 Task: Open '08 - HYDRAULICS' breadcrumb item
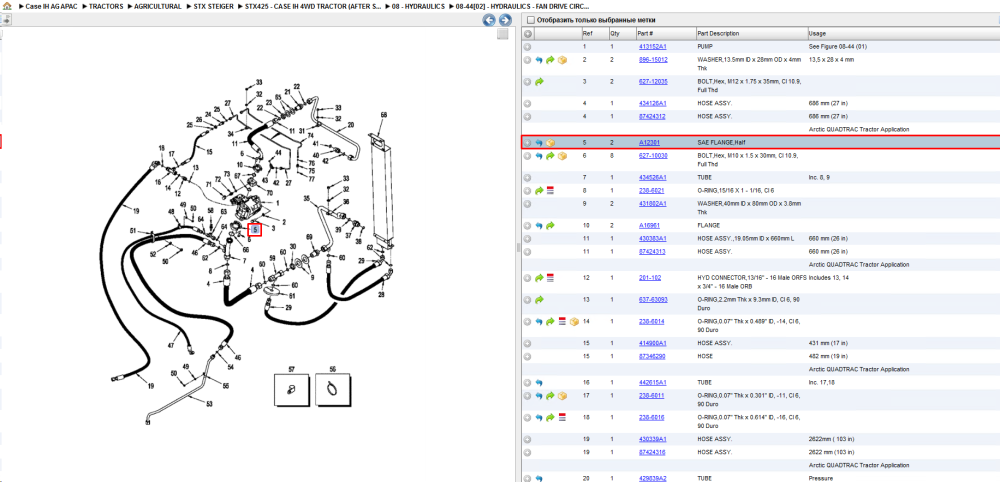pos(420,6)
